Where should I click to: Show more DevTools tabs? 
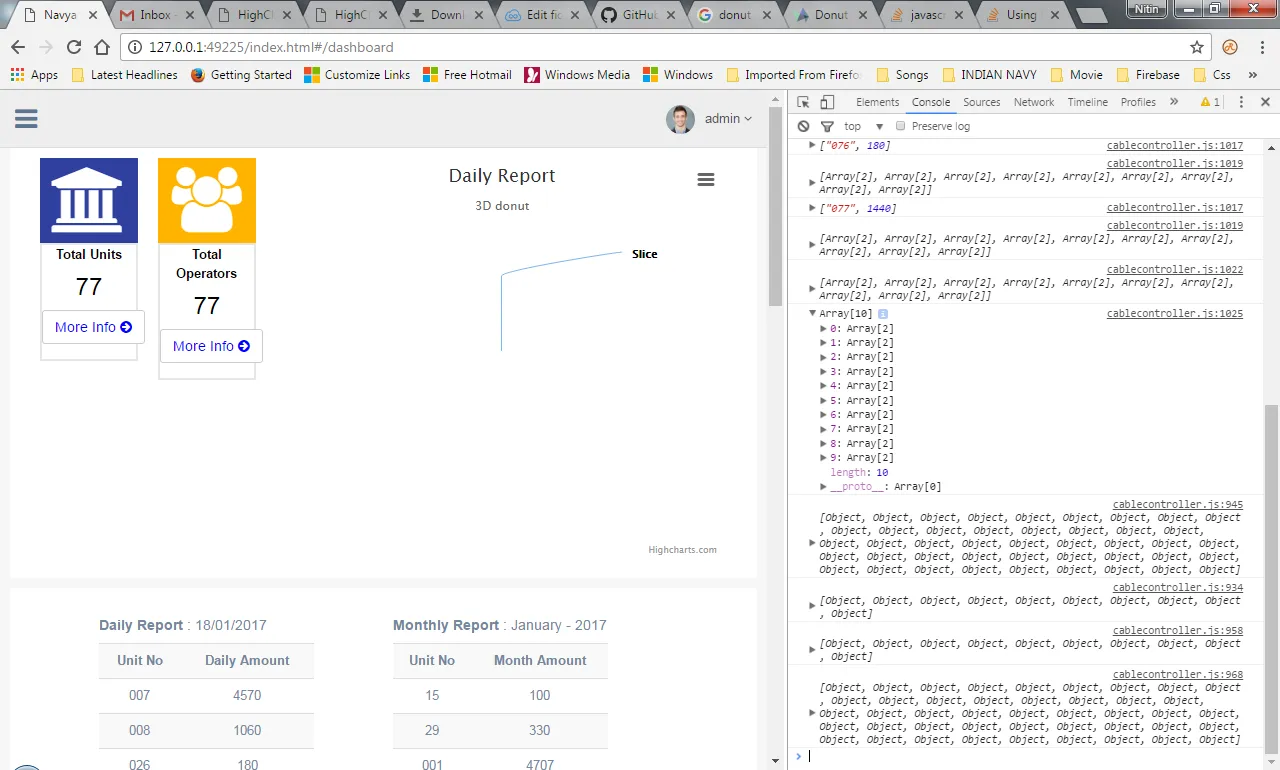click(1174, 102)
